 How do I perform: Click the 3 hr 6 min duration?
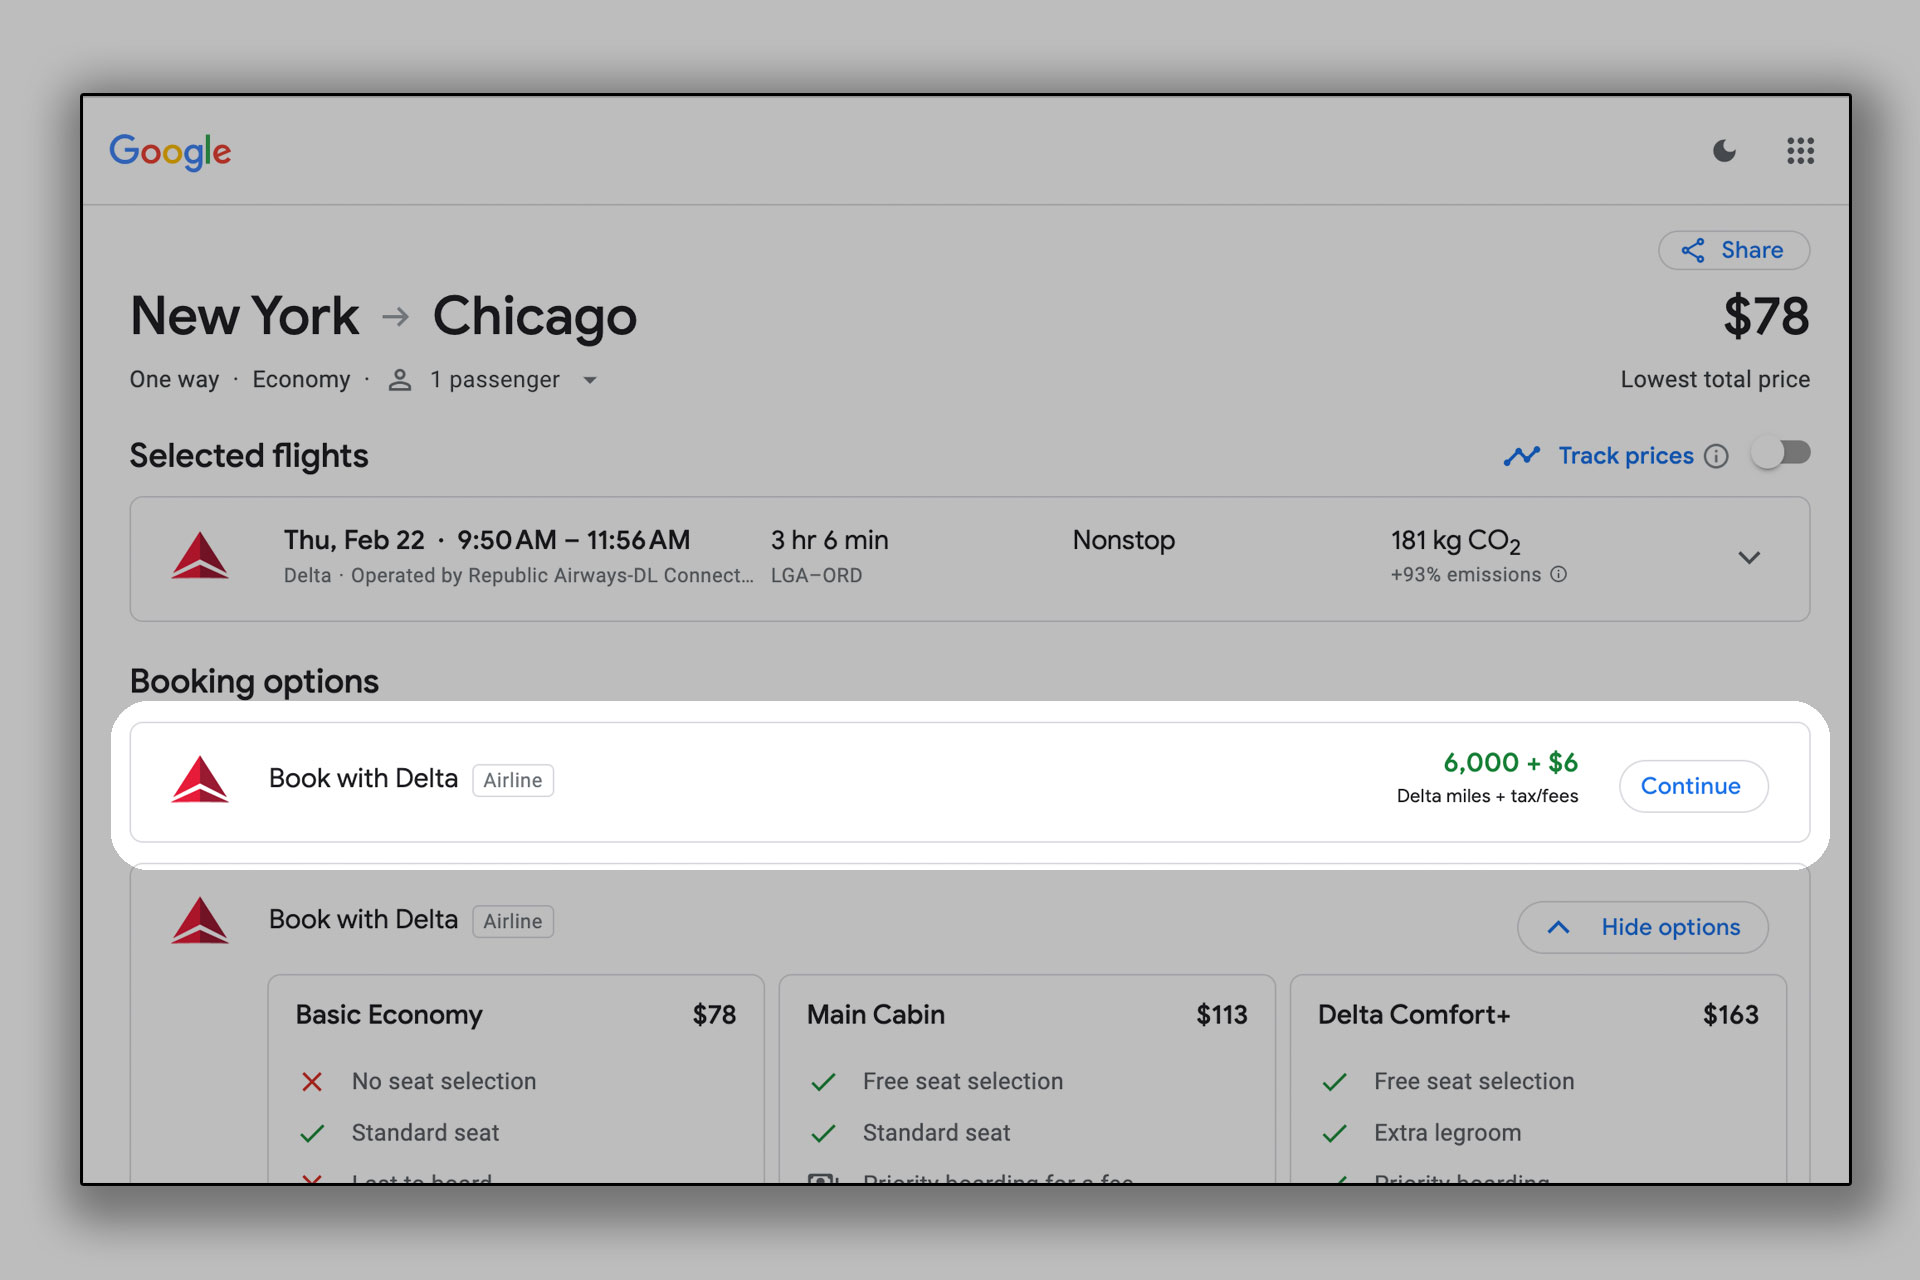coord(829,540)
